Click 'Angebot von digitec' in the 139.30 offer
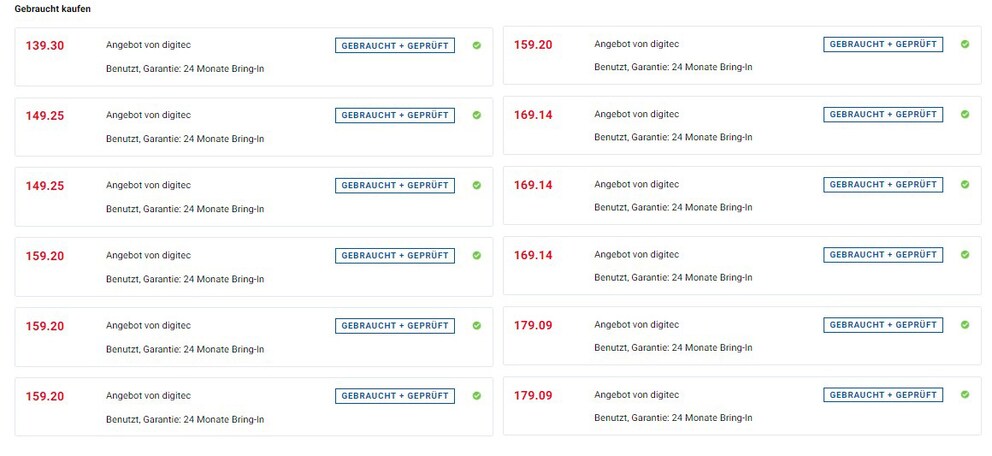Viewport: 992px width, 456px height. coord(148,45)
